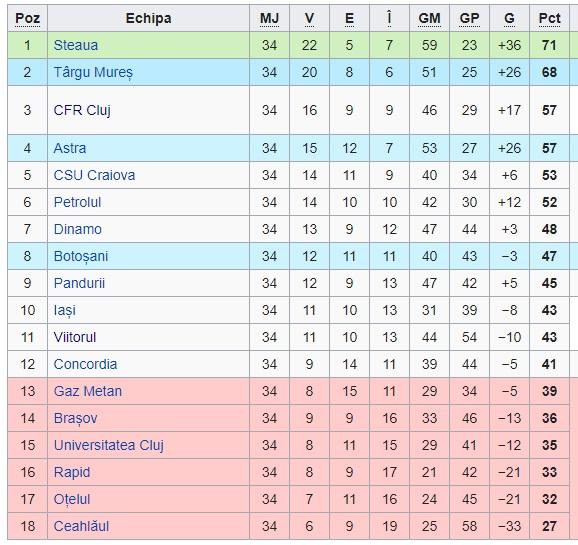The height and width of the screenshot is (545, 578).
Task: Open the Pandurii team page
Action: click(x=79, y=283)
